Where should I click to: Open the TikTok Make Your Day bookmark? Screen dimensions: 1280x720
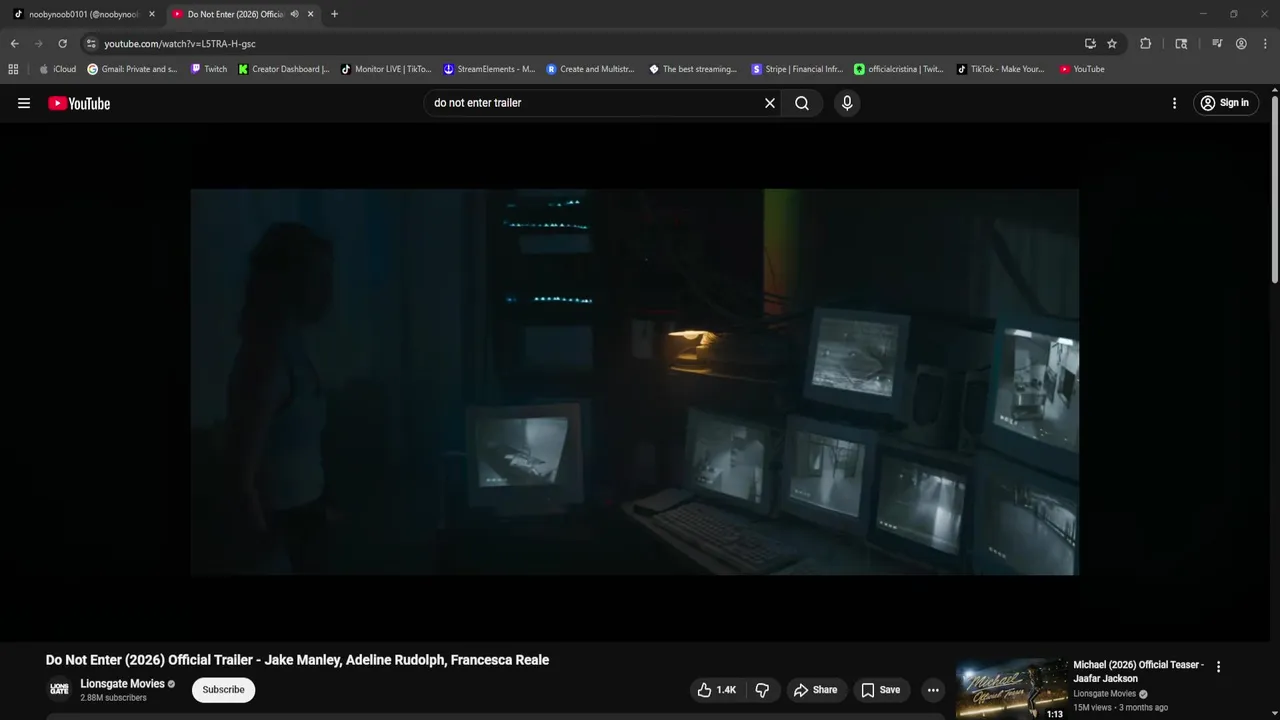(1001, 69)
